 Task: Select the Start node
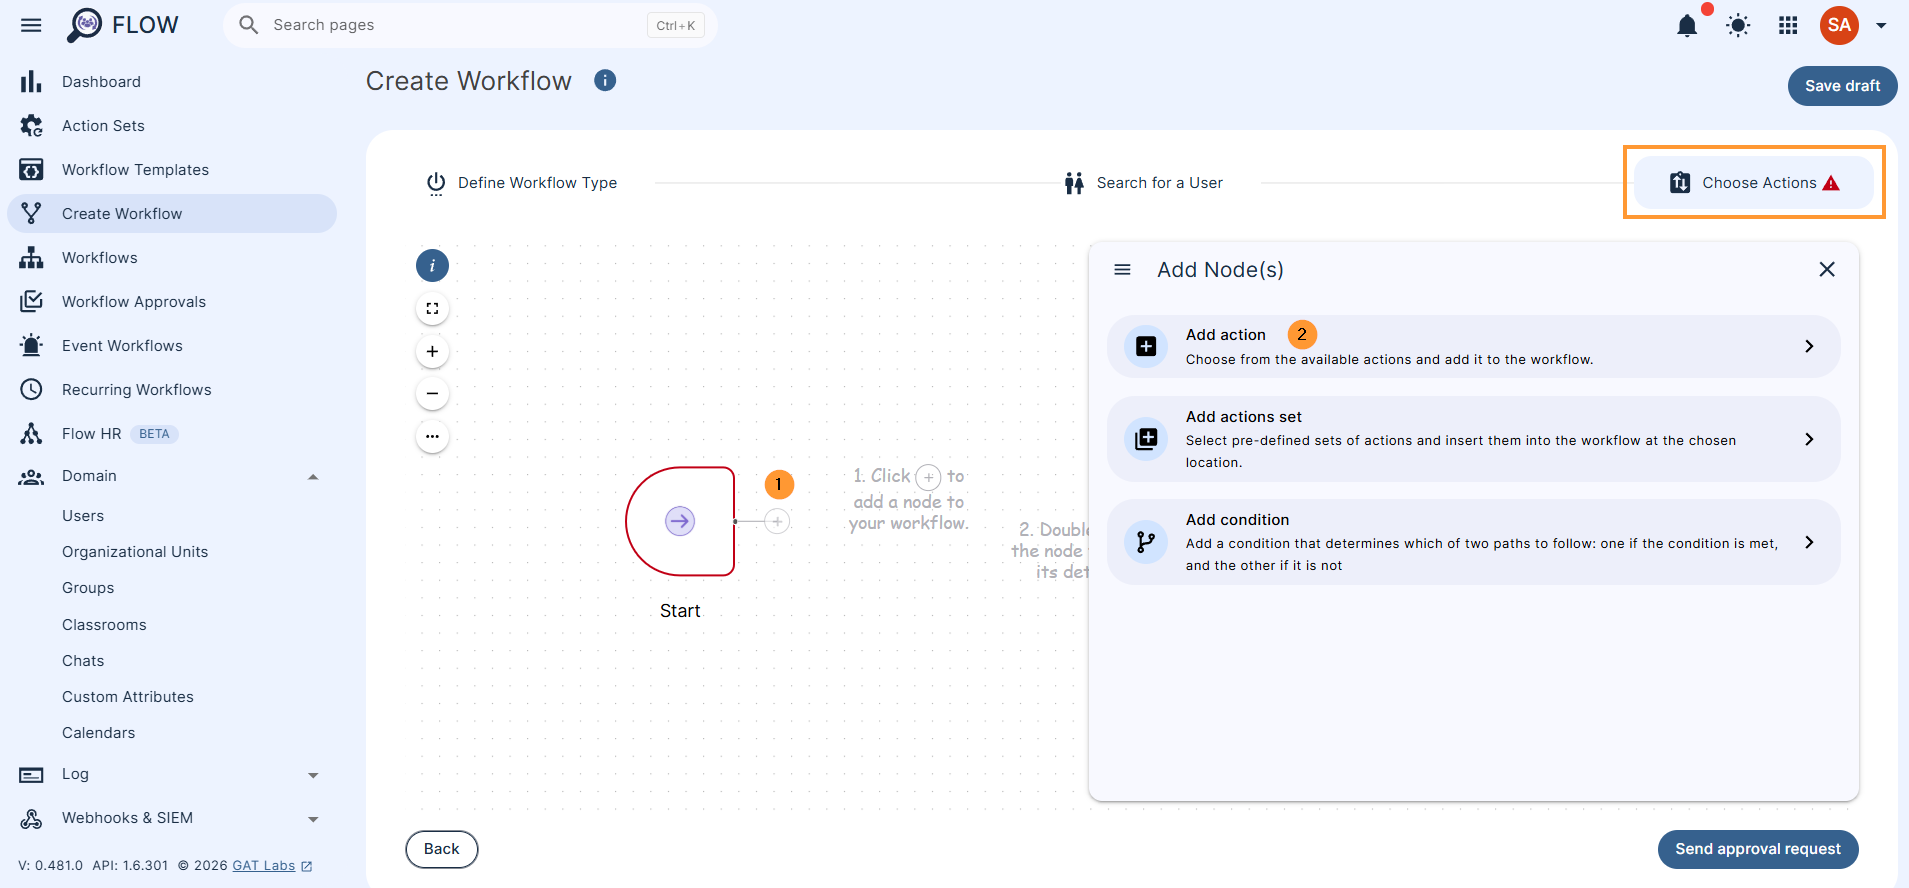click(x=680, y=521)
